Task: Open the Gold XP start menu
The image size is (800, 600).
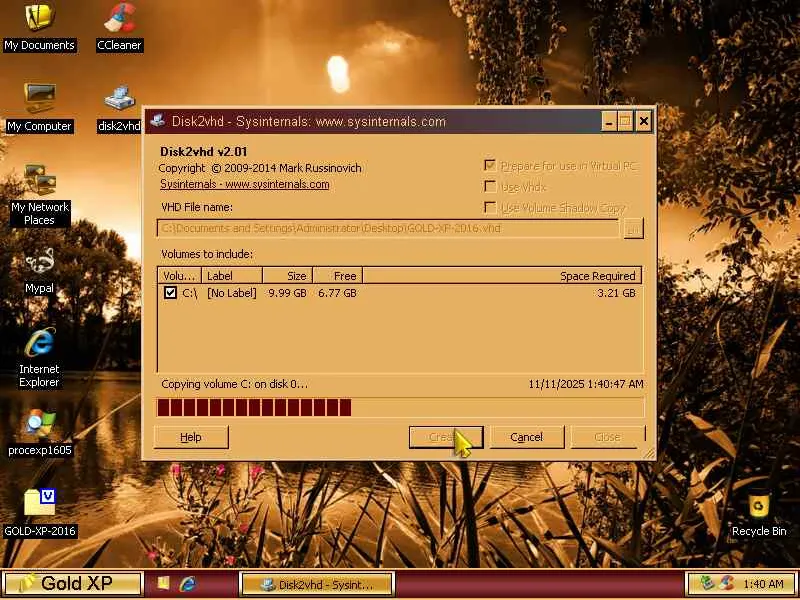Action: (71, 583)
